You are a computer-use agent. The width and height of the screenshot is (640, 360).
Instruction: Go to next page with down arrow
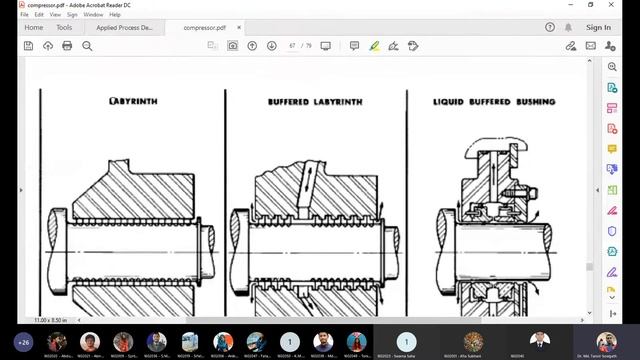(272, 46)
